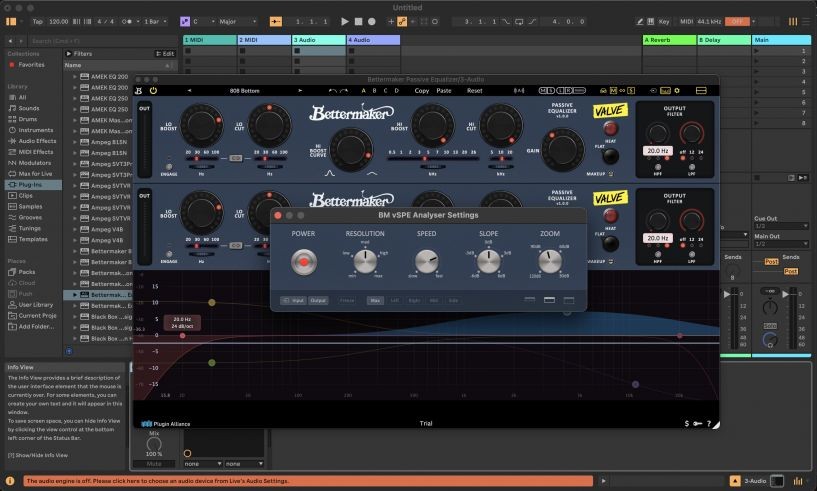Load next preset with right arrow
817x491 pixels.
pyautogui.click(x=300, y=90)
